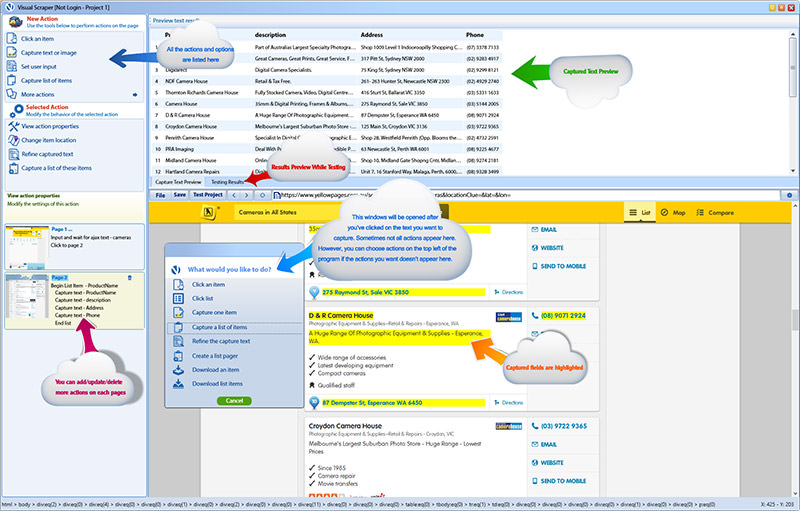Choose the 'Set user input' action icon

(13, 67)
